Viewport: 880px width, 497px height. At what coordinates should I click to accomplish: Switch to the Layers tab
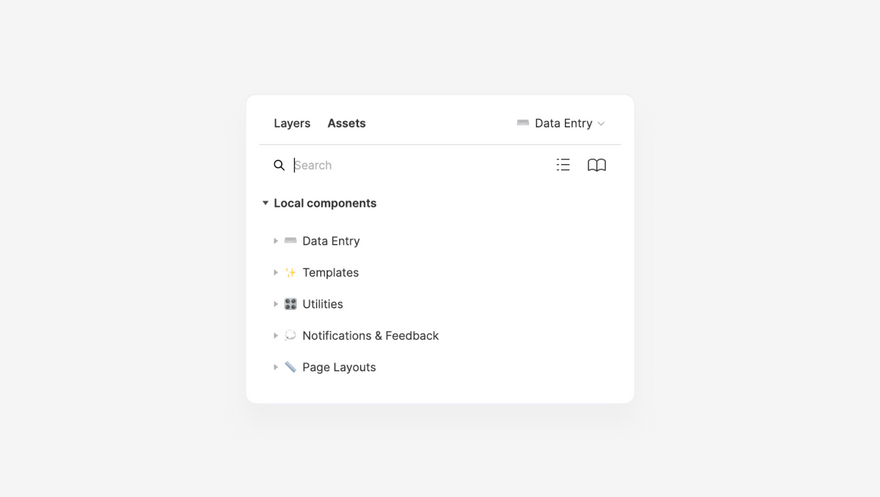[x=292, y=123]
